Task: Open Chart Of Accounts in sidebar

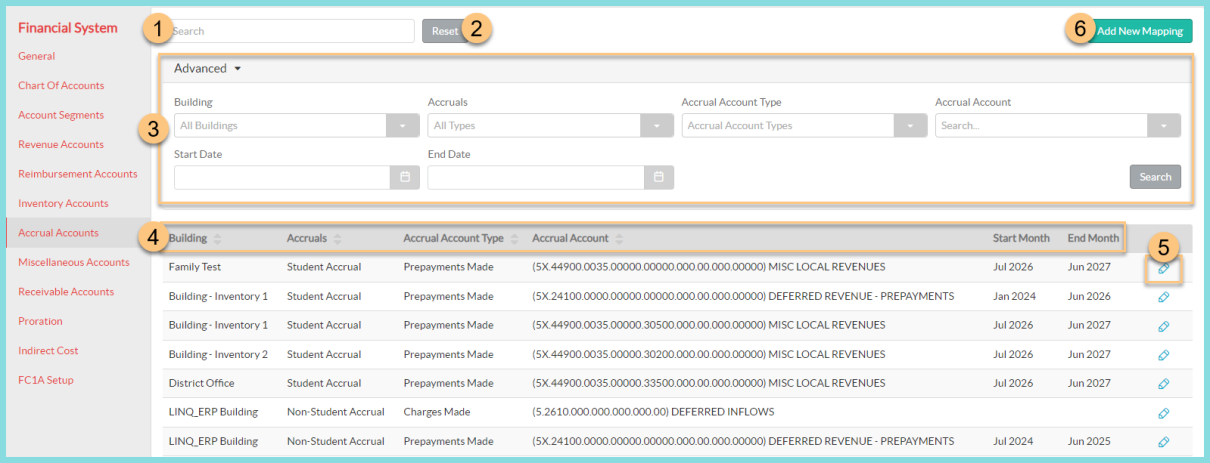Action: [x=61, y=86]
